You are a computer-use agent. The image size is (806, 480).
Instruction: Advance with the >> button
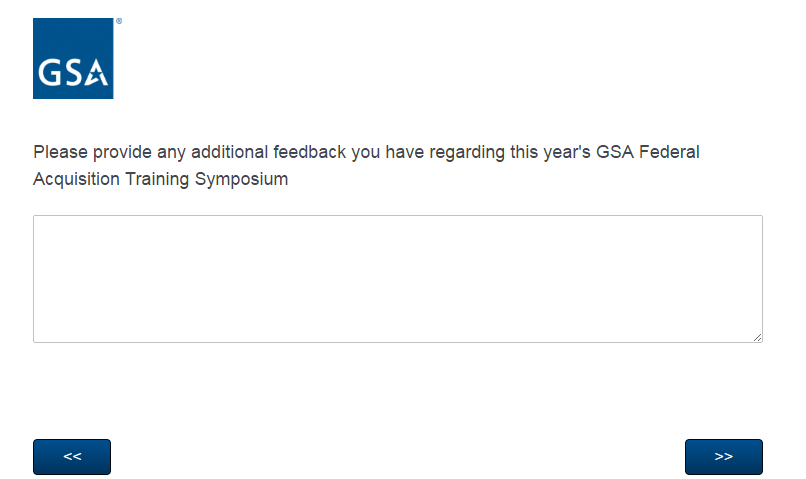point(723,456)
